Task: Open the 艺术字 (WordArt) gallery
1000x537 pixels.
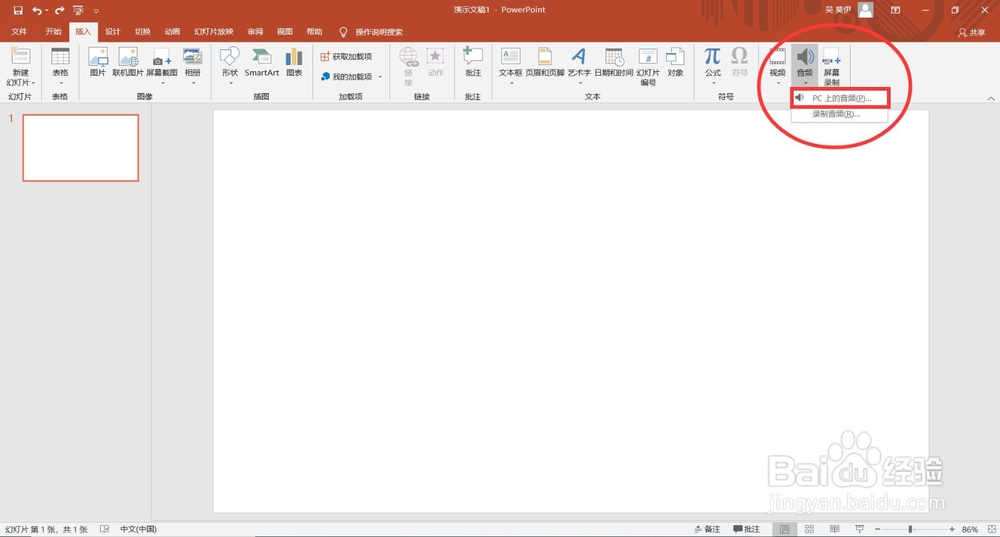Action: click(579, 66)
